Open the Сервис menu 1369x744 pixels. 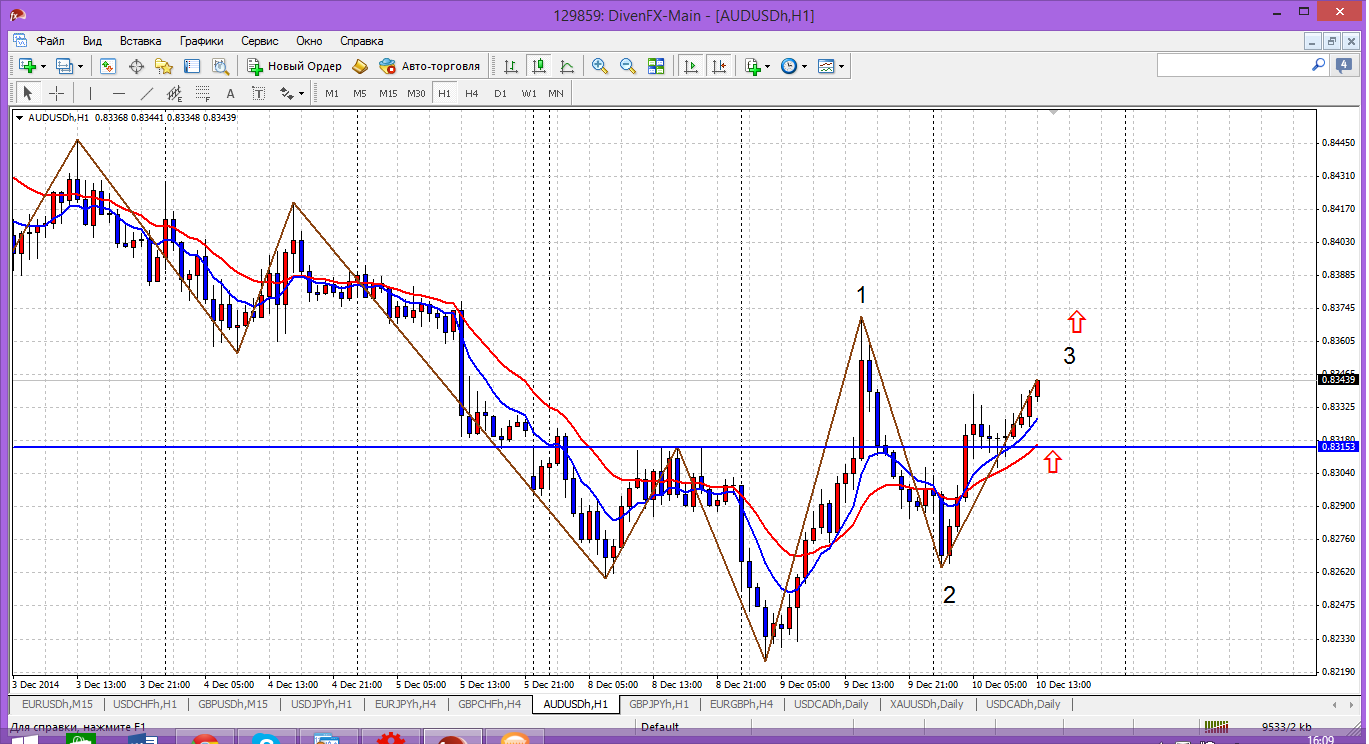coord(260,41)
